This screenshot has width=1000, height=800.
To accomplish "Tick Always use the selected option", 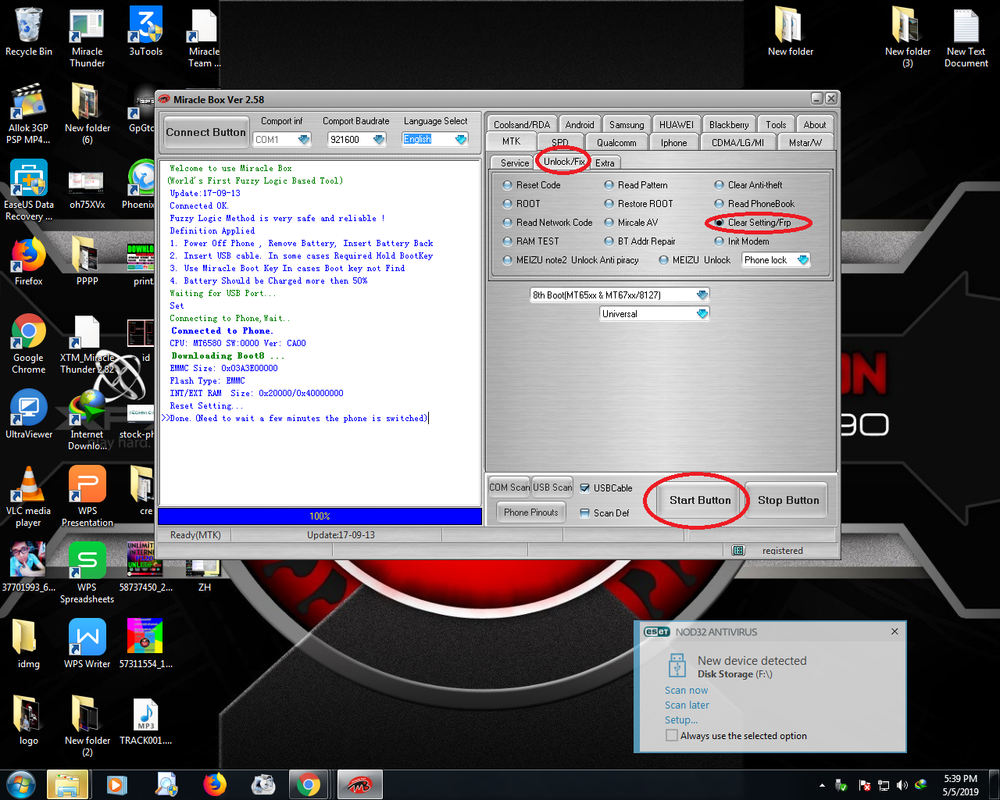I will (x=671, y=736).
